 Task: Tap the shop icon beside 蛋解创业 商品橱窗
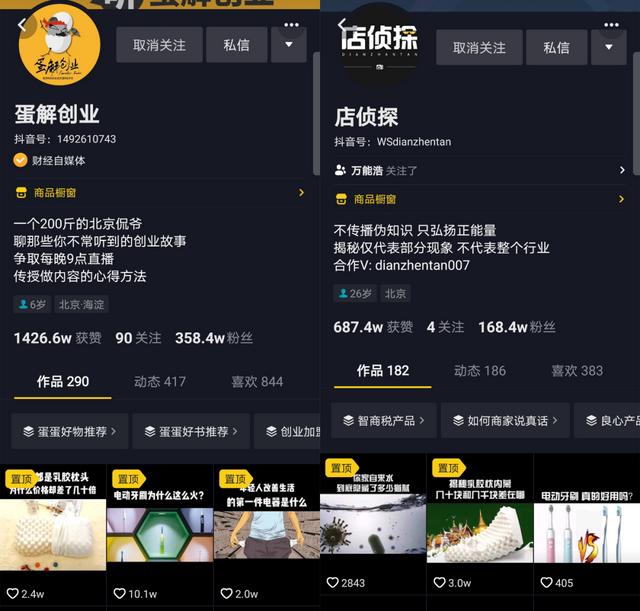[21, 193]
